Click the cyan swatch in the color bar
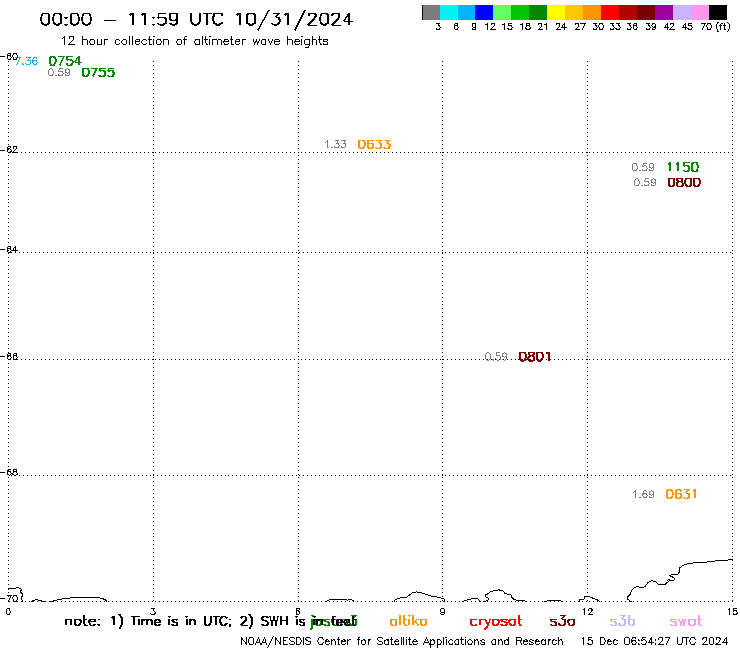Image resolution: width=740 pixels, height=650 pixels. (448, 12)
